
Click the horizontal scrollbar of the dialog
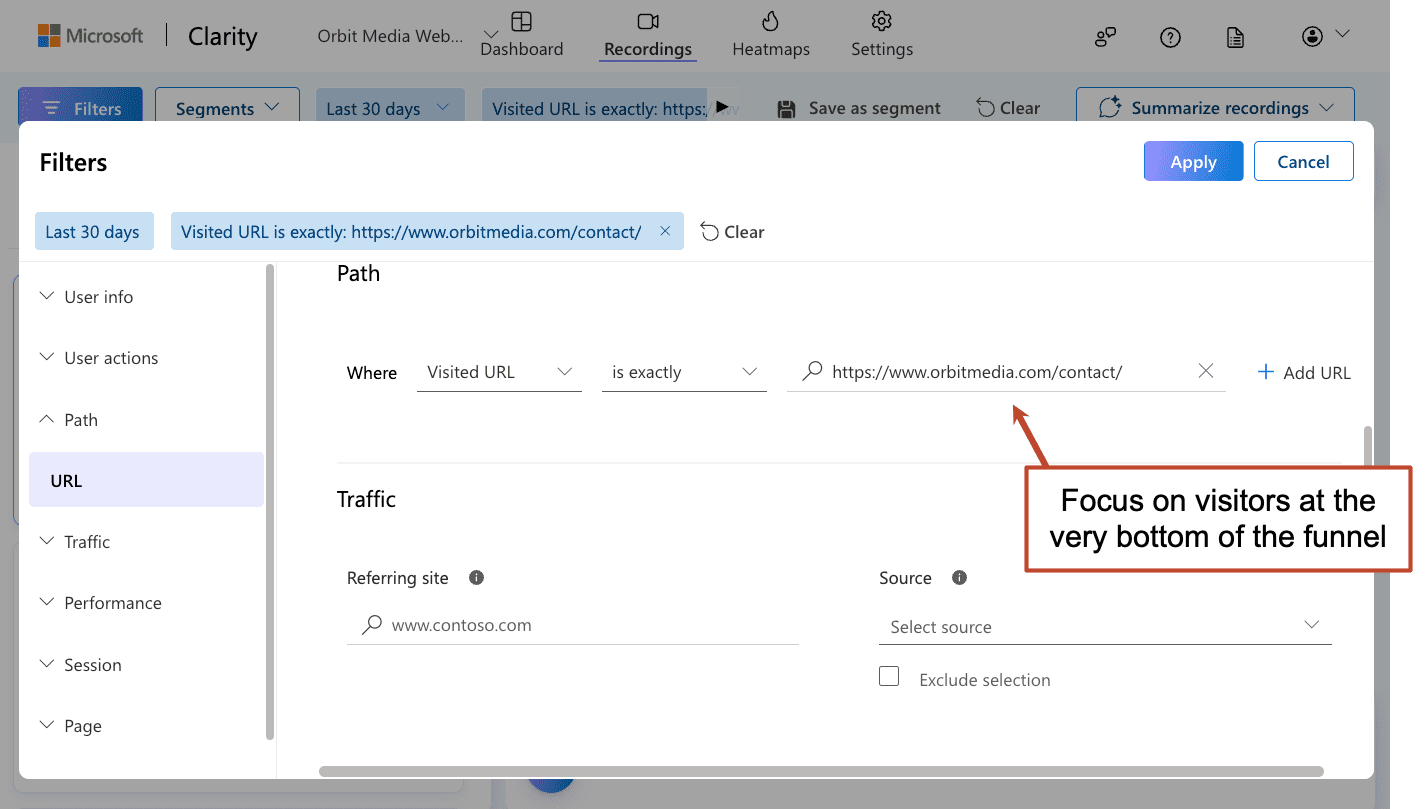(x=821, y=771)
